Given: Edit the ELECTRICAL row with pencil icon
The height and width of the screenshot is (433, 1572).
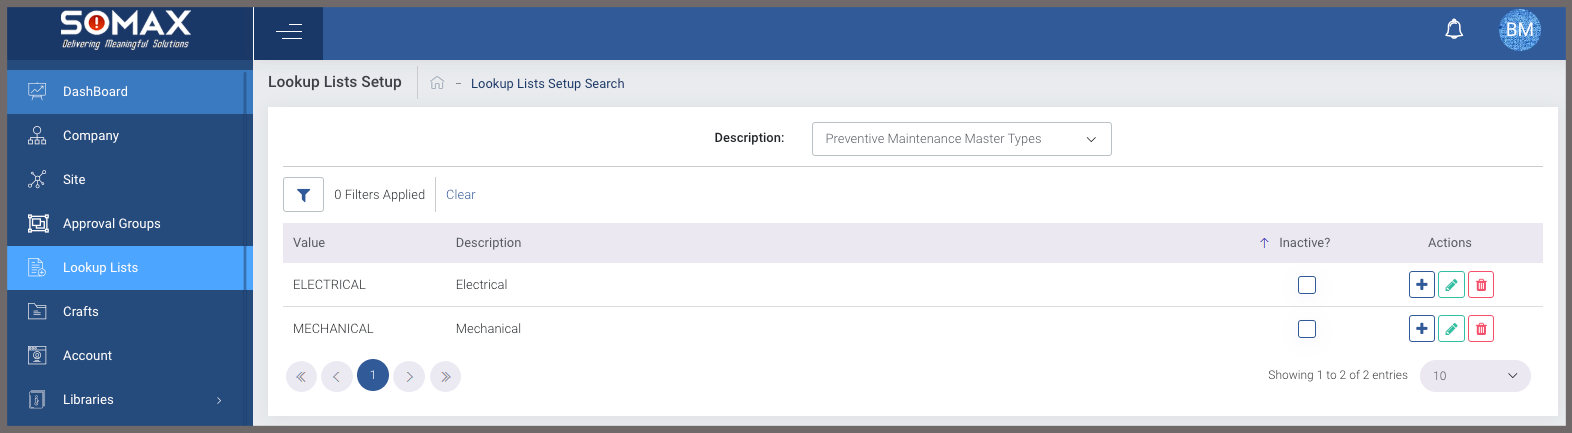Looking at the screenshot, I should pyautogui.click(x=1451, y=285).
